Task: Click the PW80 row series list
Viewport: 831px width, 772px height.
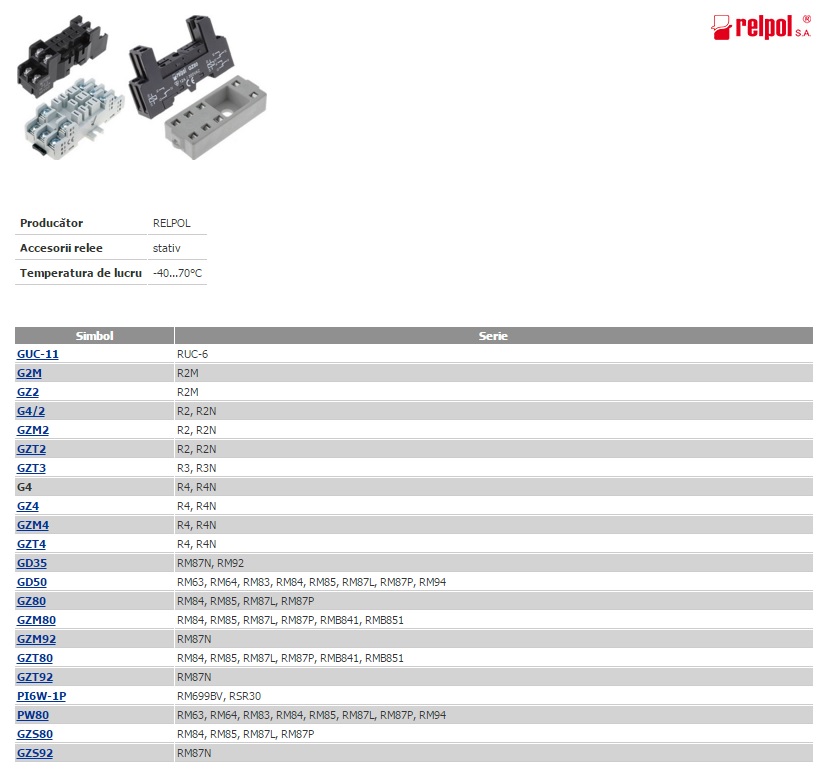Action: [x=312, y=715]
